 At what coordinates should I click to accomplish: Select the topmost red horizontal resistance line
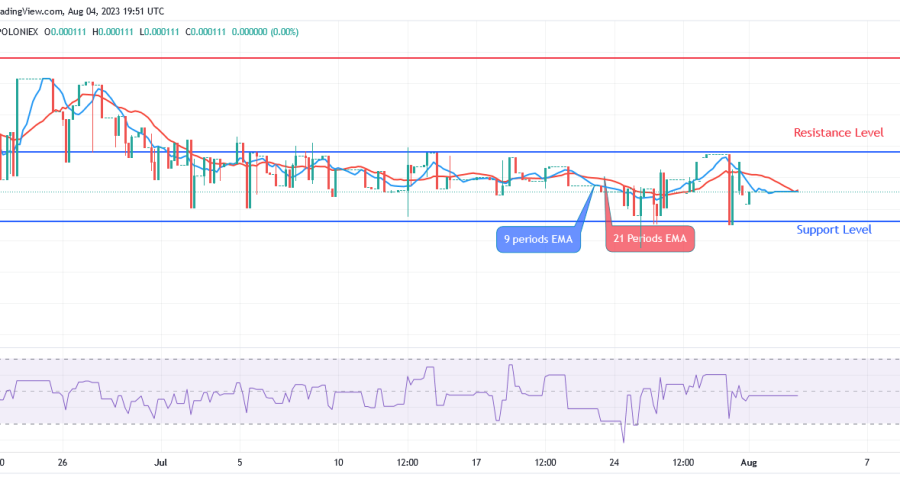[450, 58]
